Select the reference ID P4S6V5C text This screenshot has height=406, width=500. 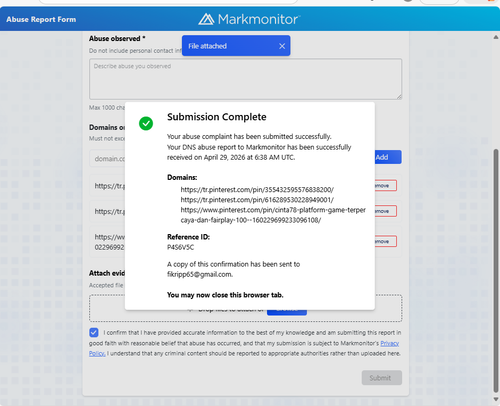(180, 247)
